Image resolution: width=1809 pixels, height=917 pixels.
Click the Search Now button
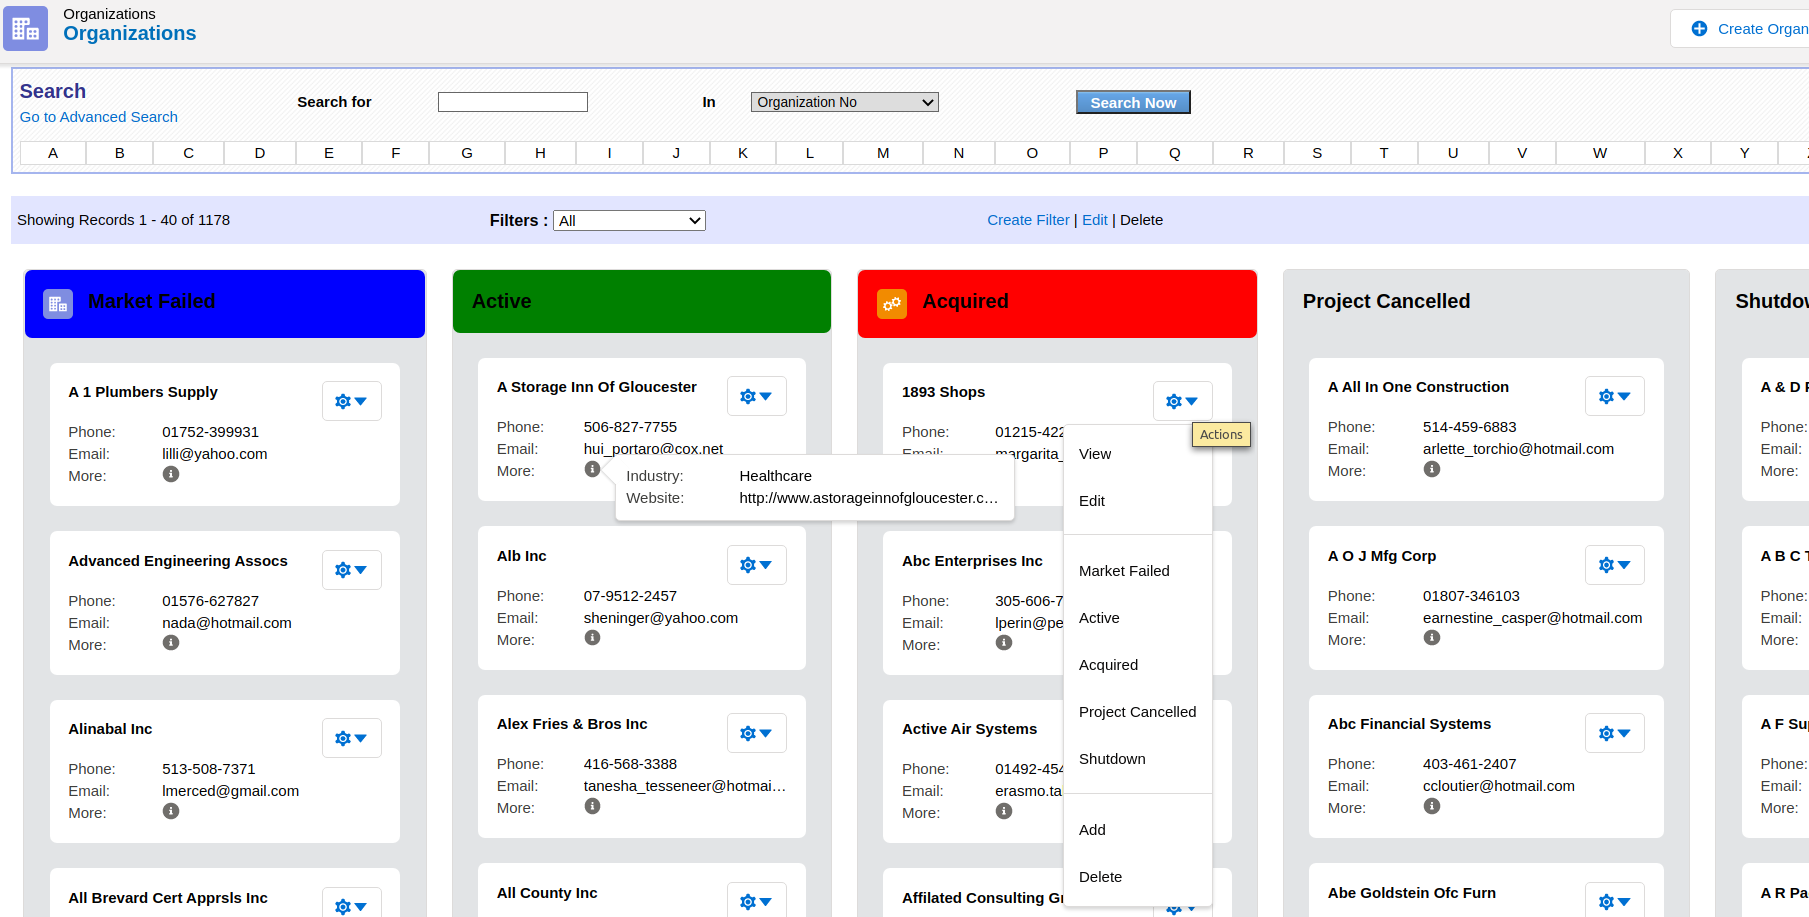pyautogui.click(x=1133, y=102)
